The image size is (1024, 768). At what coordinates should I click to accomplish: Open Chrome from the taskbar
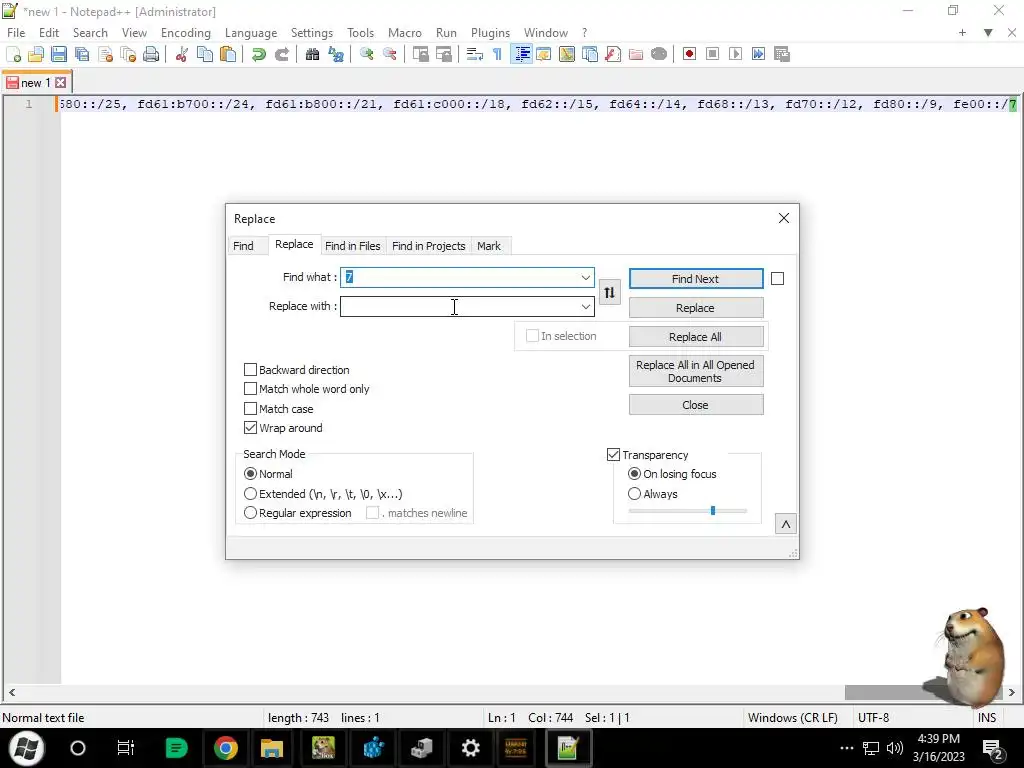tap(225, 748)
